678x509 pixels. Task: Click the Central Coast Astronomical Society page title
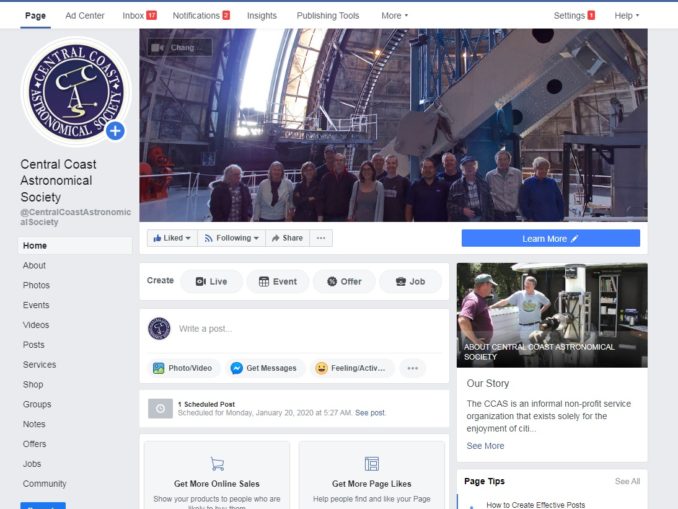[58, 181]
